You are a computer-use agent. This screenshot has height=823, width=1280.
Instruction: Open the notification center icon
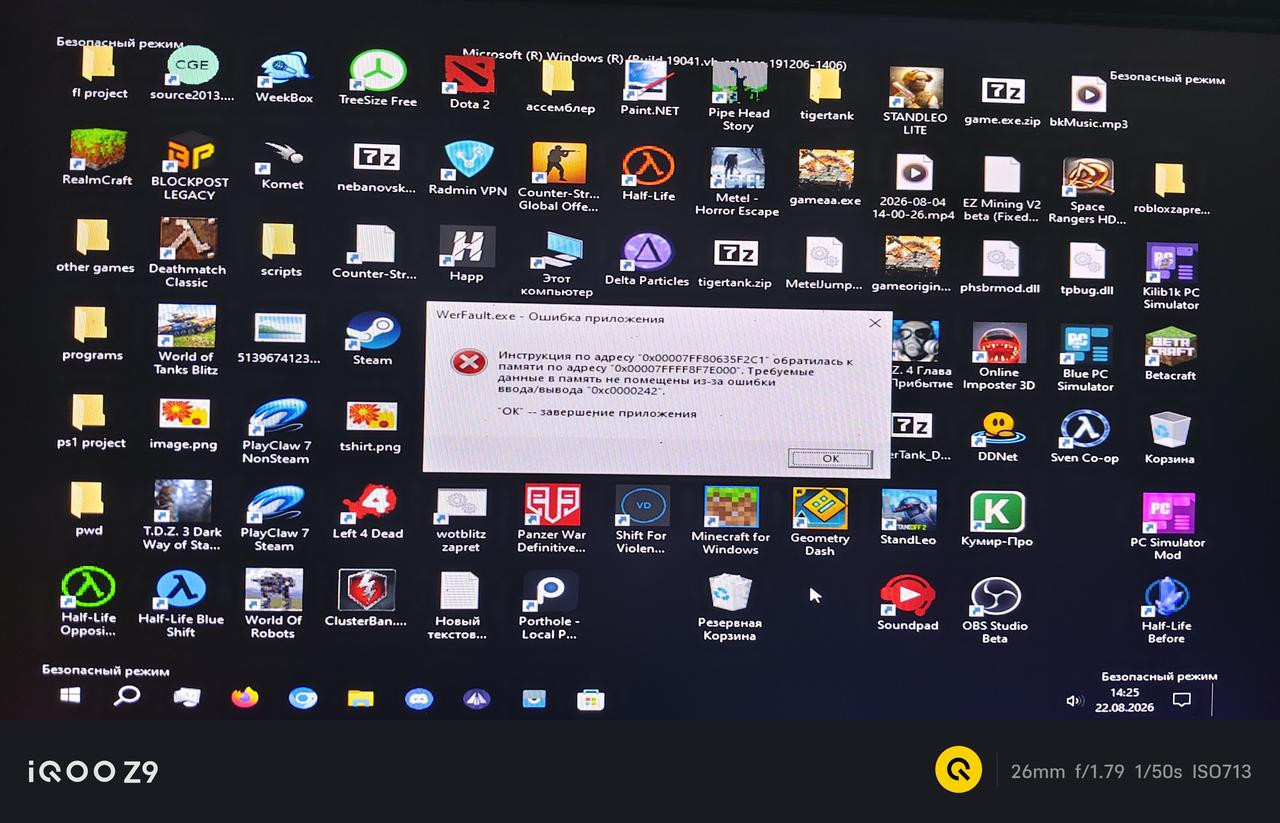coord(1181,700)
